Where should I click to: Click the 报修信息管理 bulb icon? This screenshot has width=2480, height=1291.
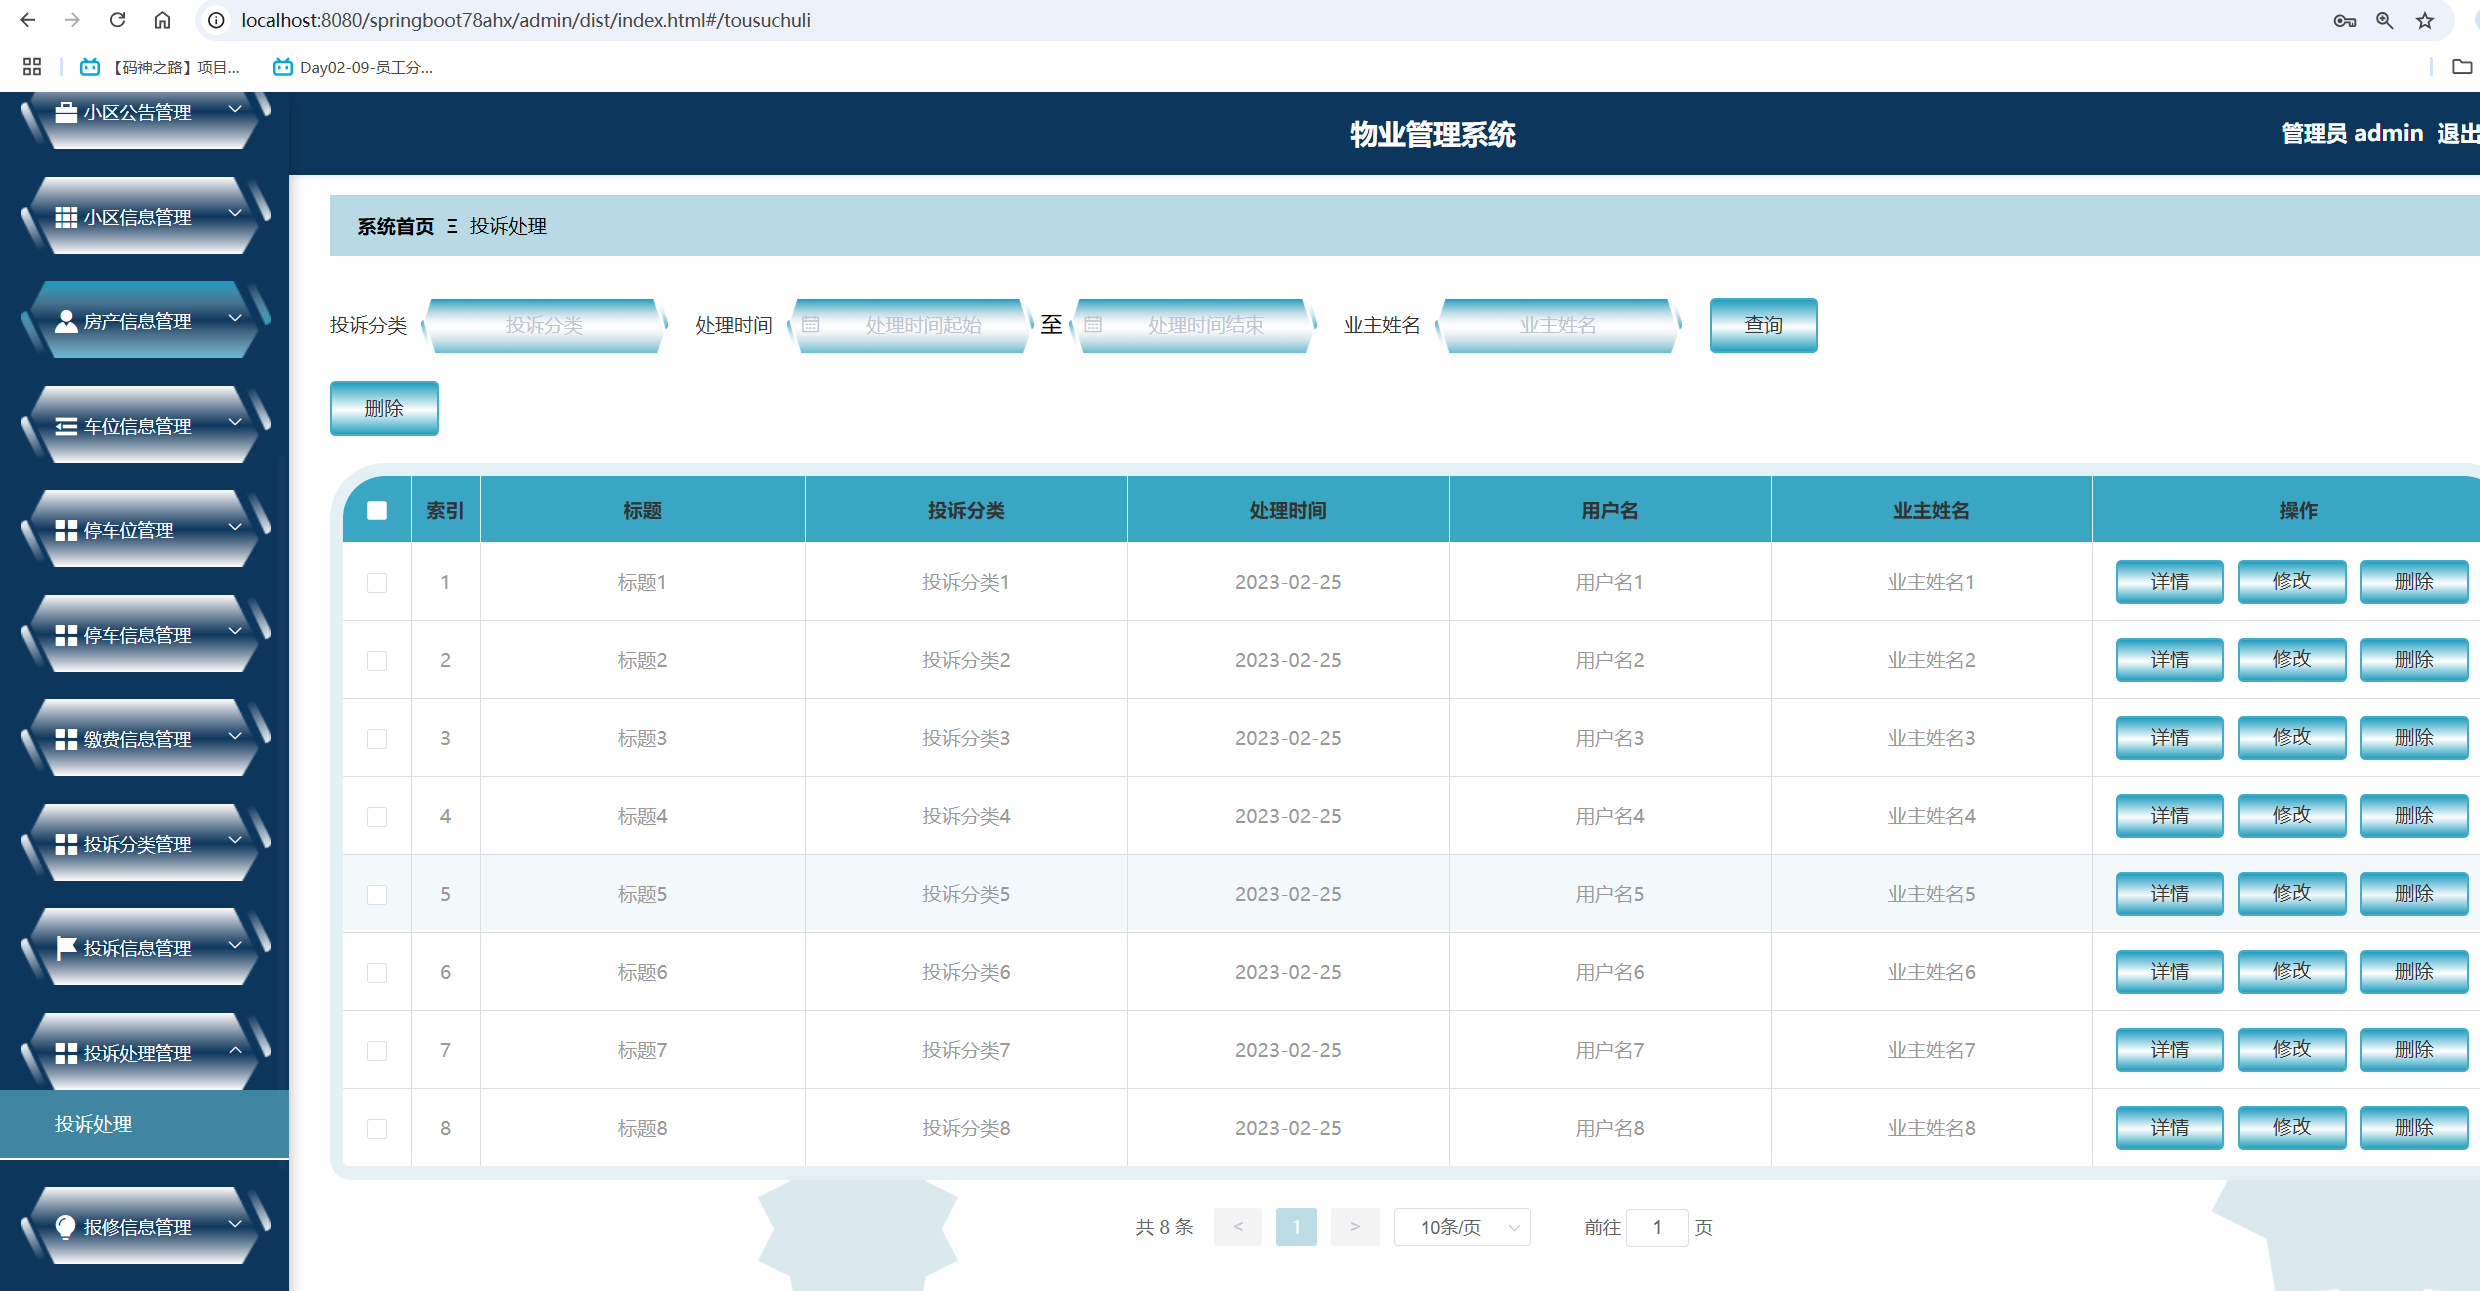tap(66, 1227)
